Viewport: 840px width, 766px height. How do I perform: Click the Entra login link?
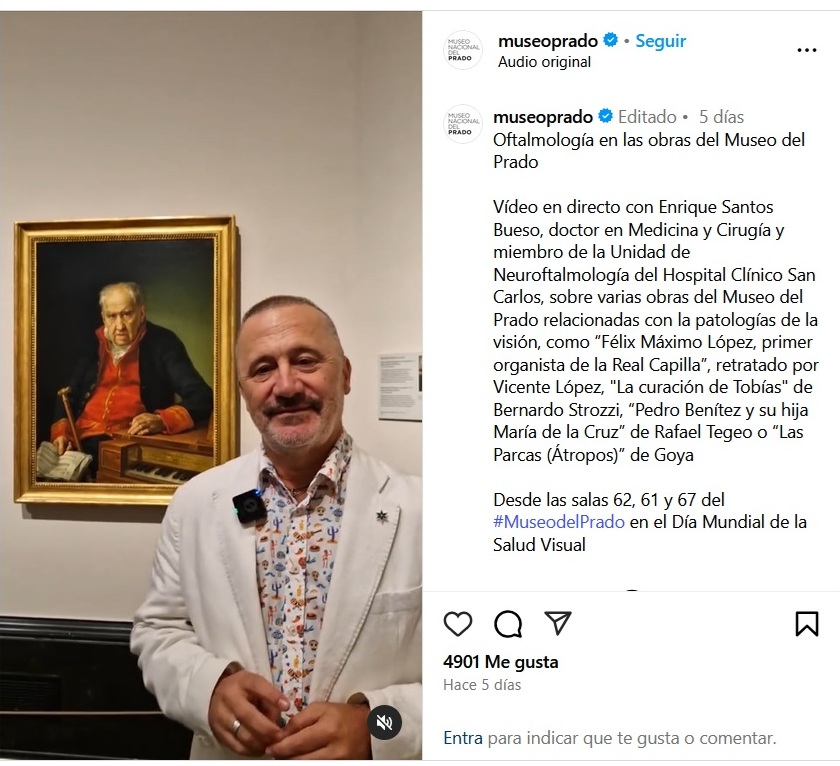pyautogui.click(x=463, y=738)
